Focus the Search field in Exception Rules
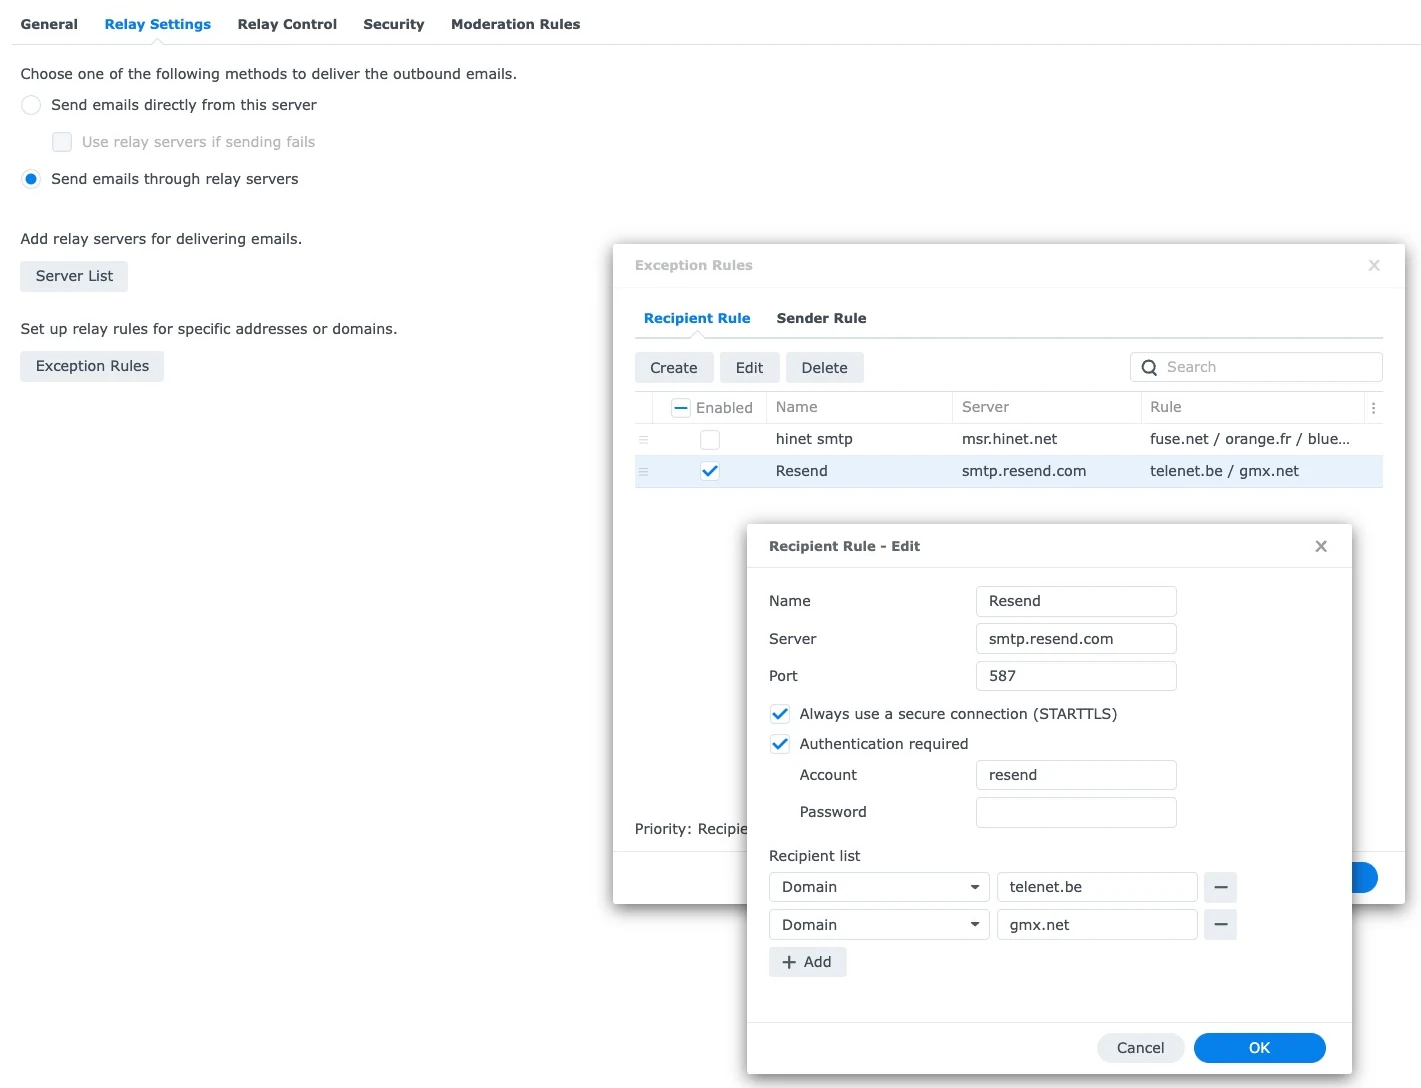 [x=1256, y=367]
